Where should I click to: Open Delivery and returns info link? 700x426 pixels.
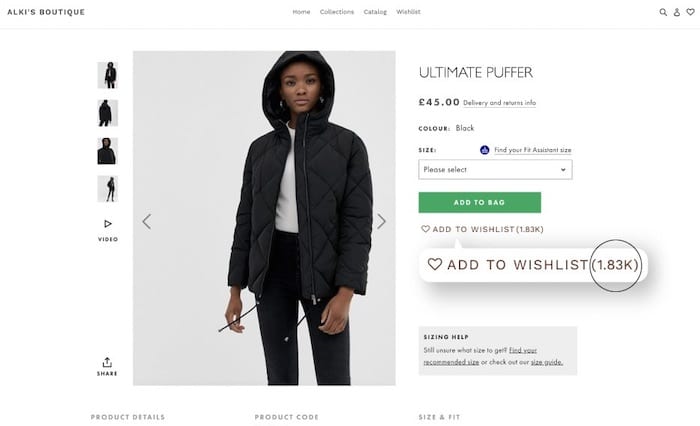(499, 103)
